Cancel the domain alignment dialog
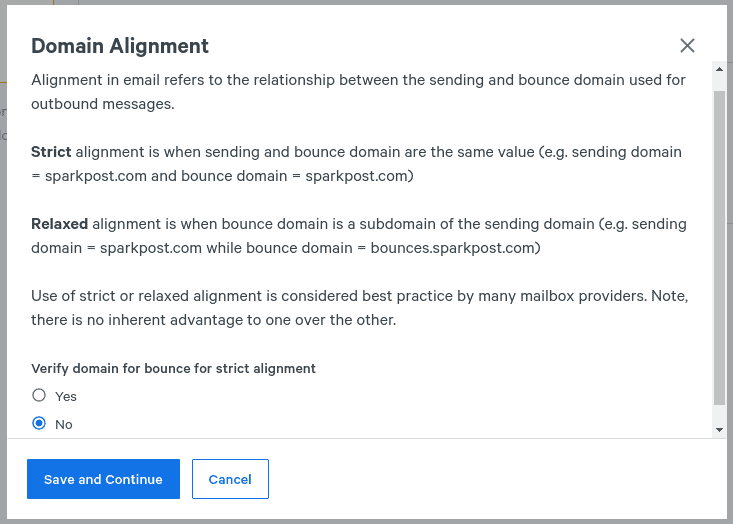733x524 pixels. 230,479
